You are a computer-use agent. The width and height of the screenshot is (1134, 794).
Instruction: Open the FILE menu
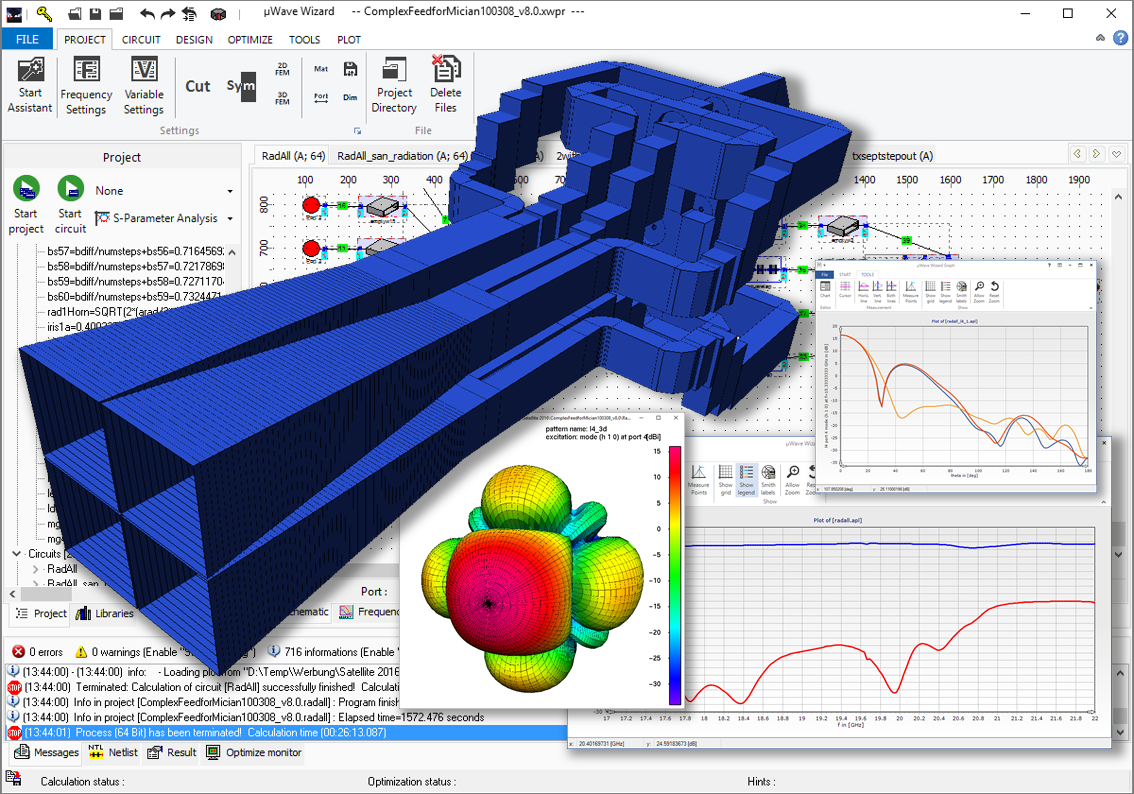27,39
